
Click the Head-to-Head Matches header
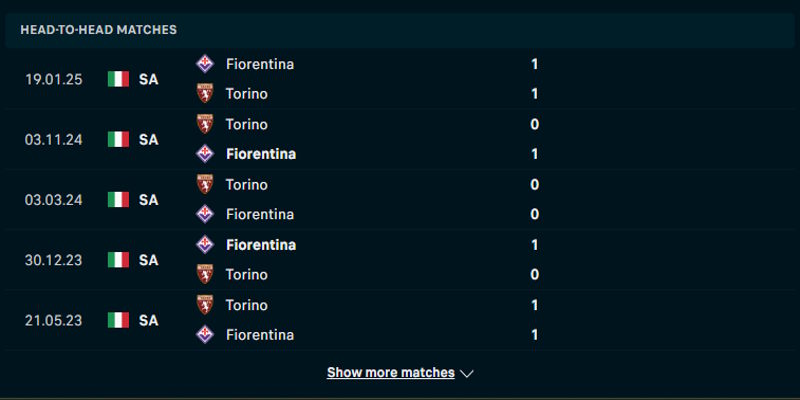click(x=98, y=30)
